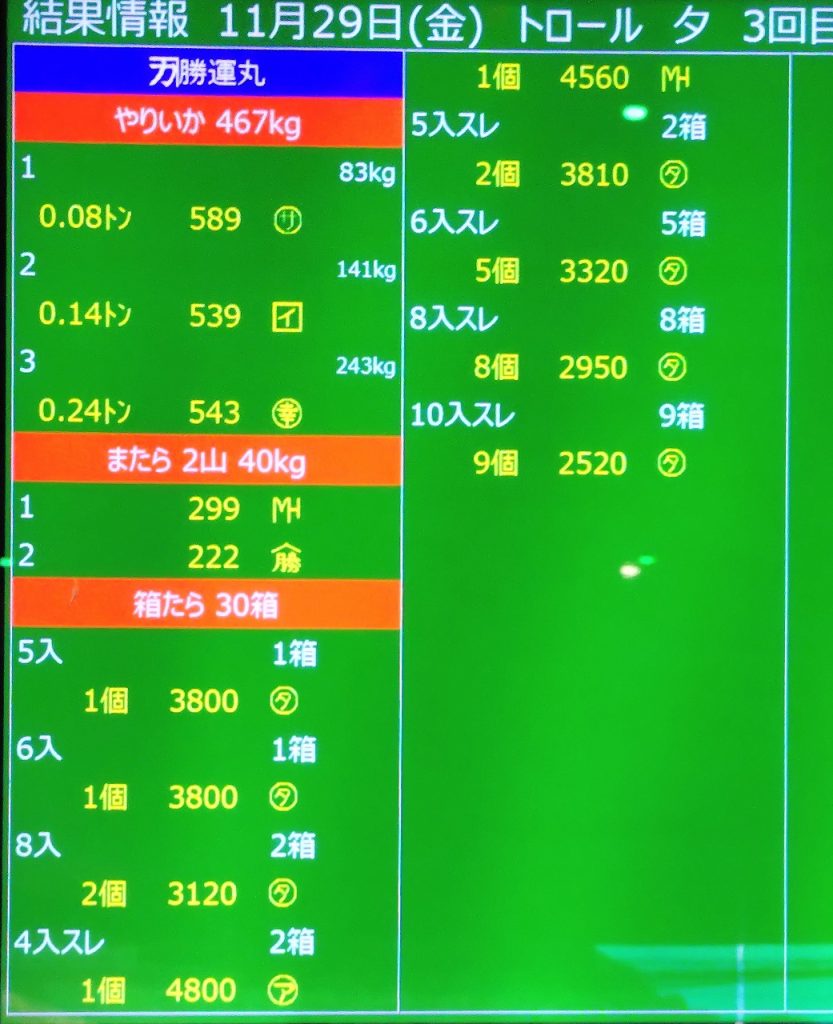Click the 結果情報 title text

coord(103,23)
